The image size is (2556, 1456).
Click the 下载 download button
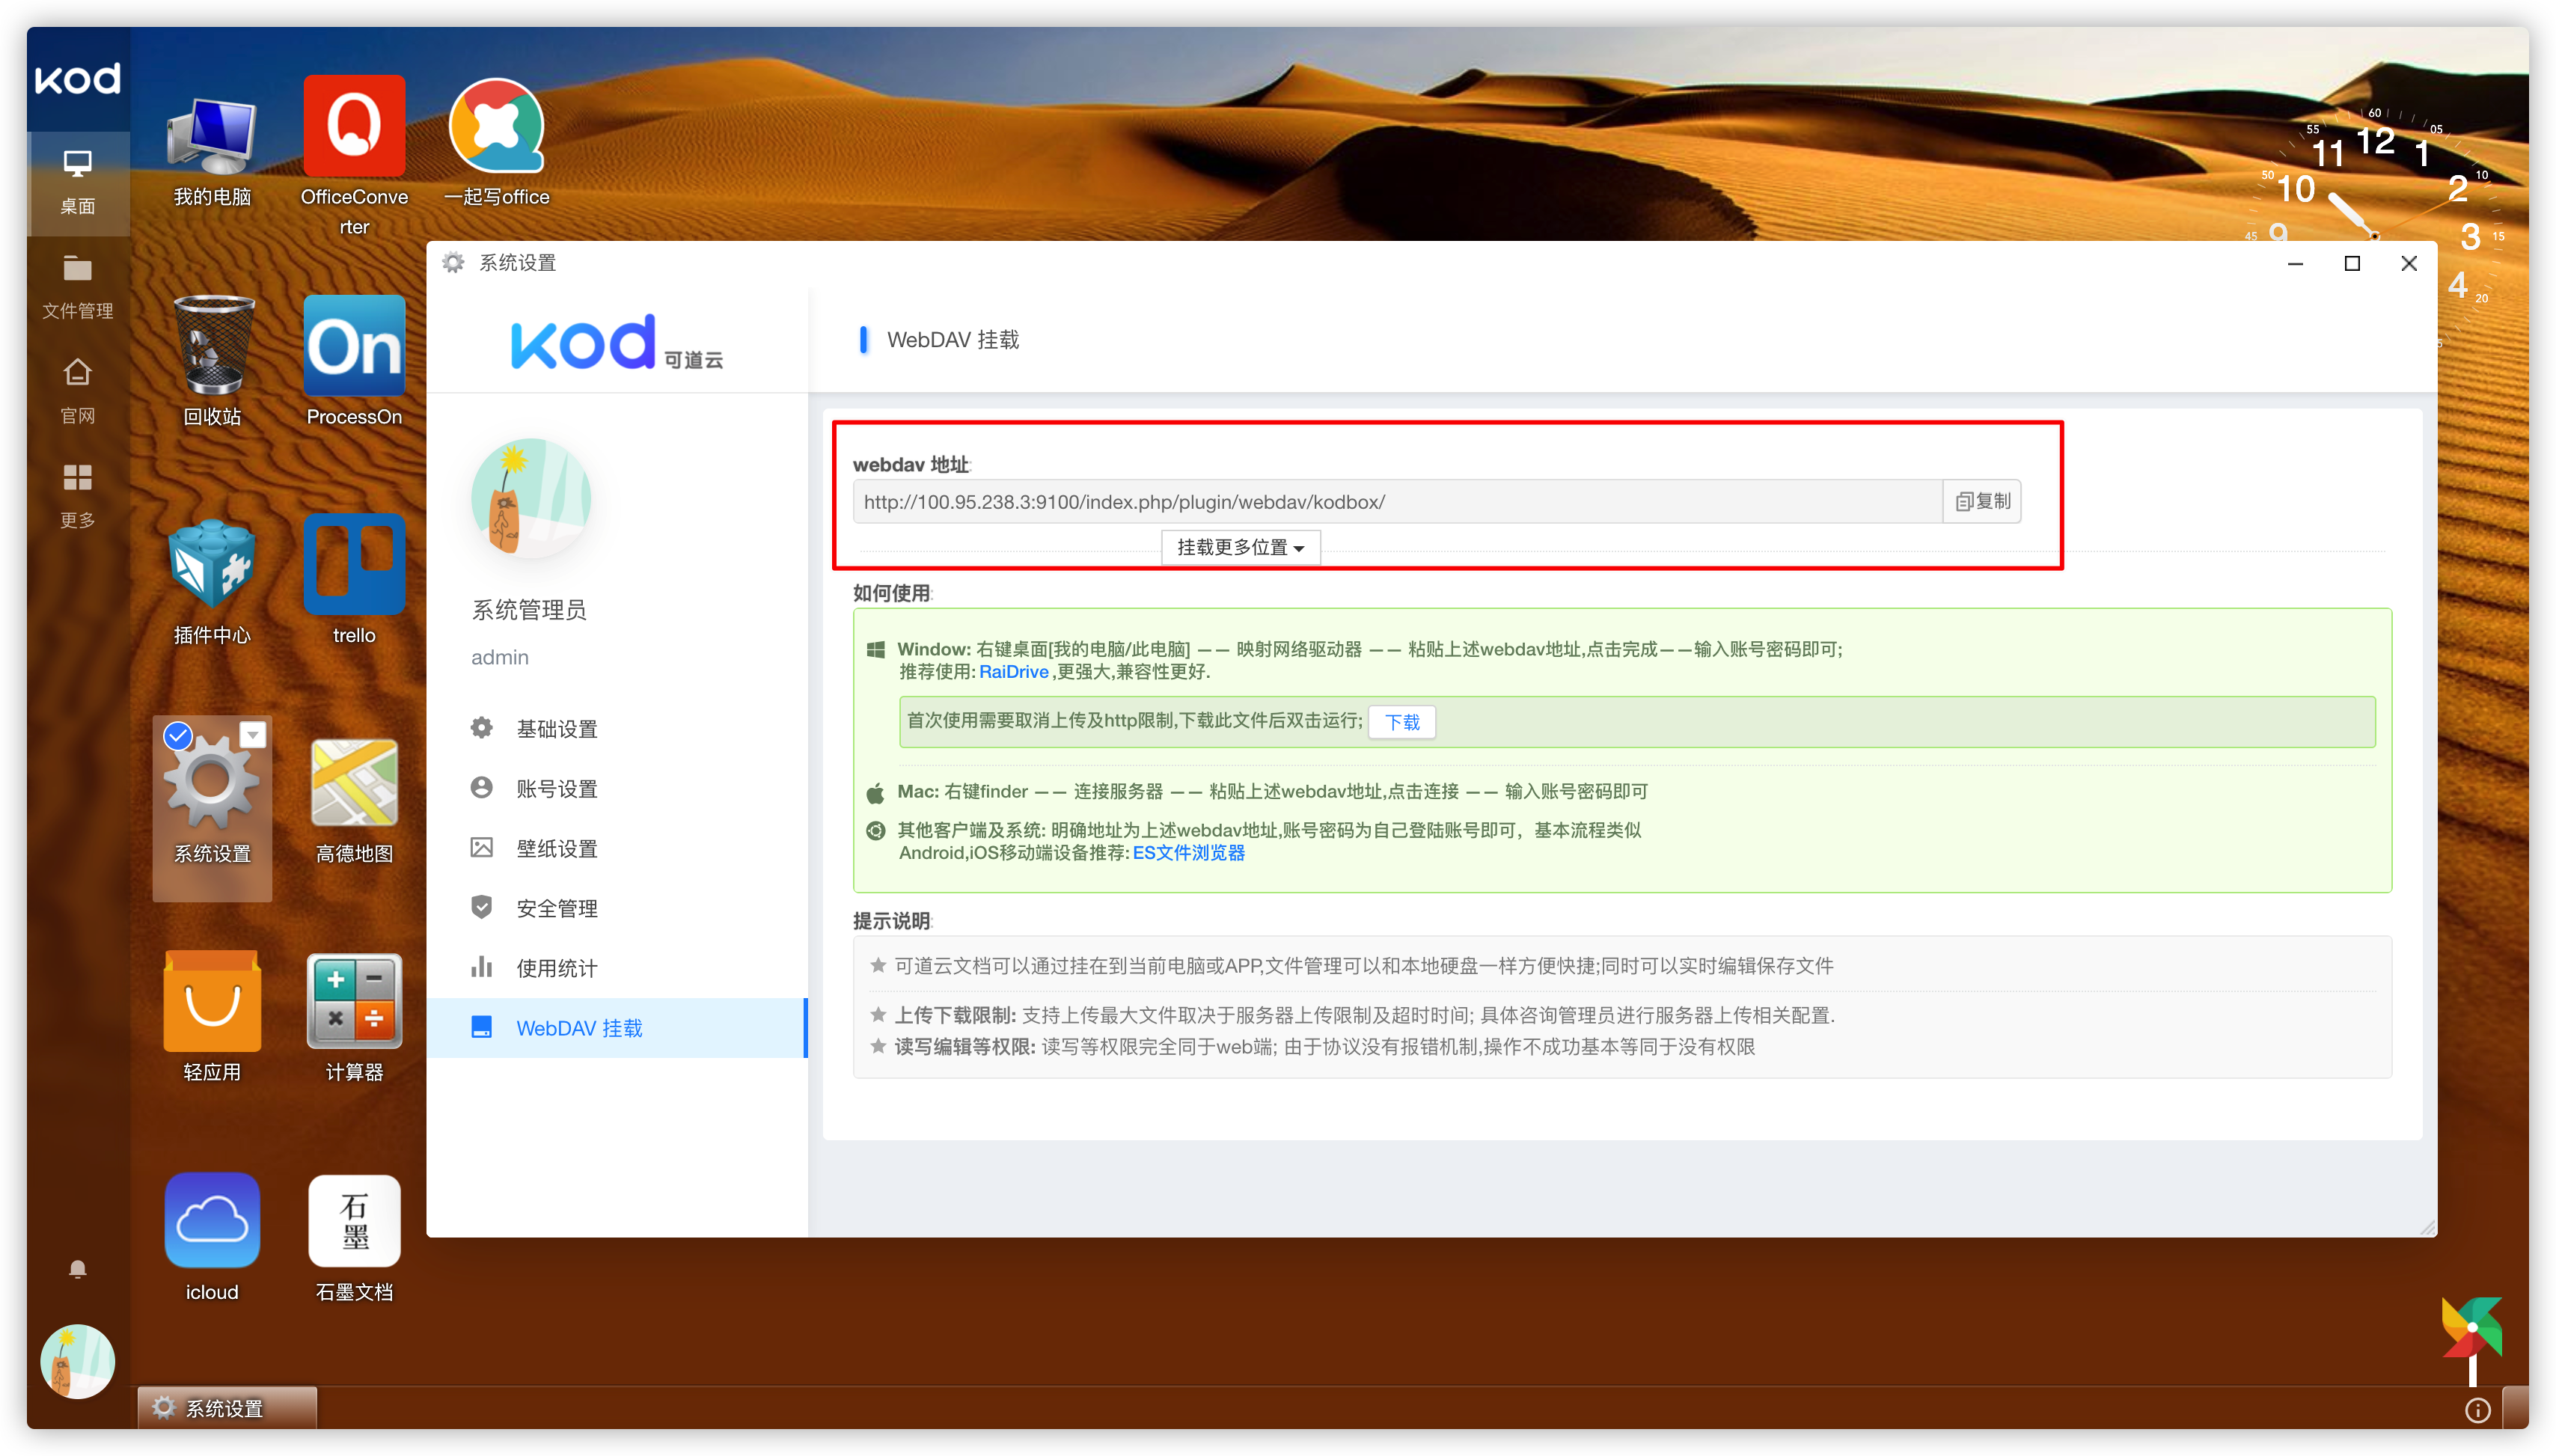click(1401, 722)
